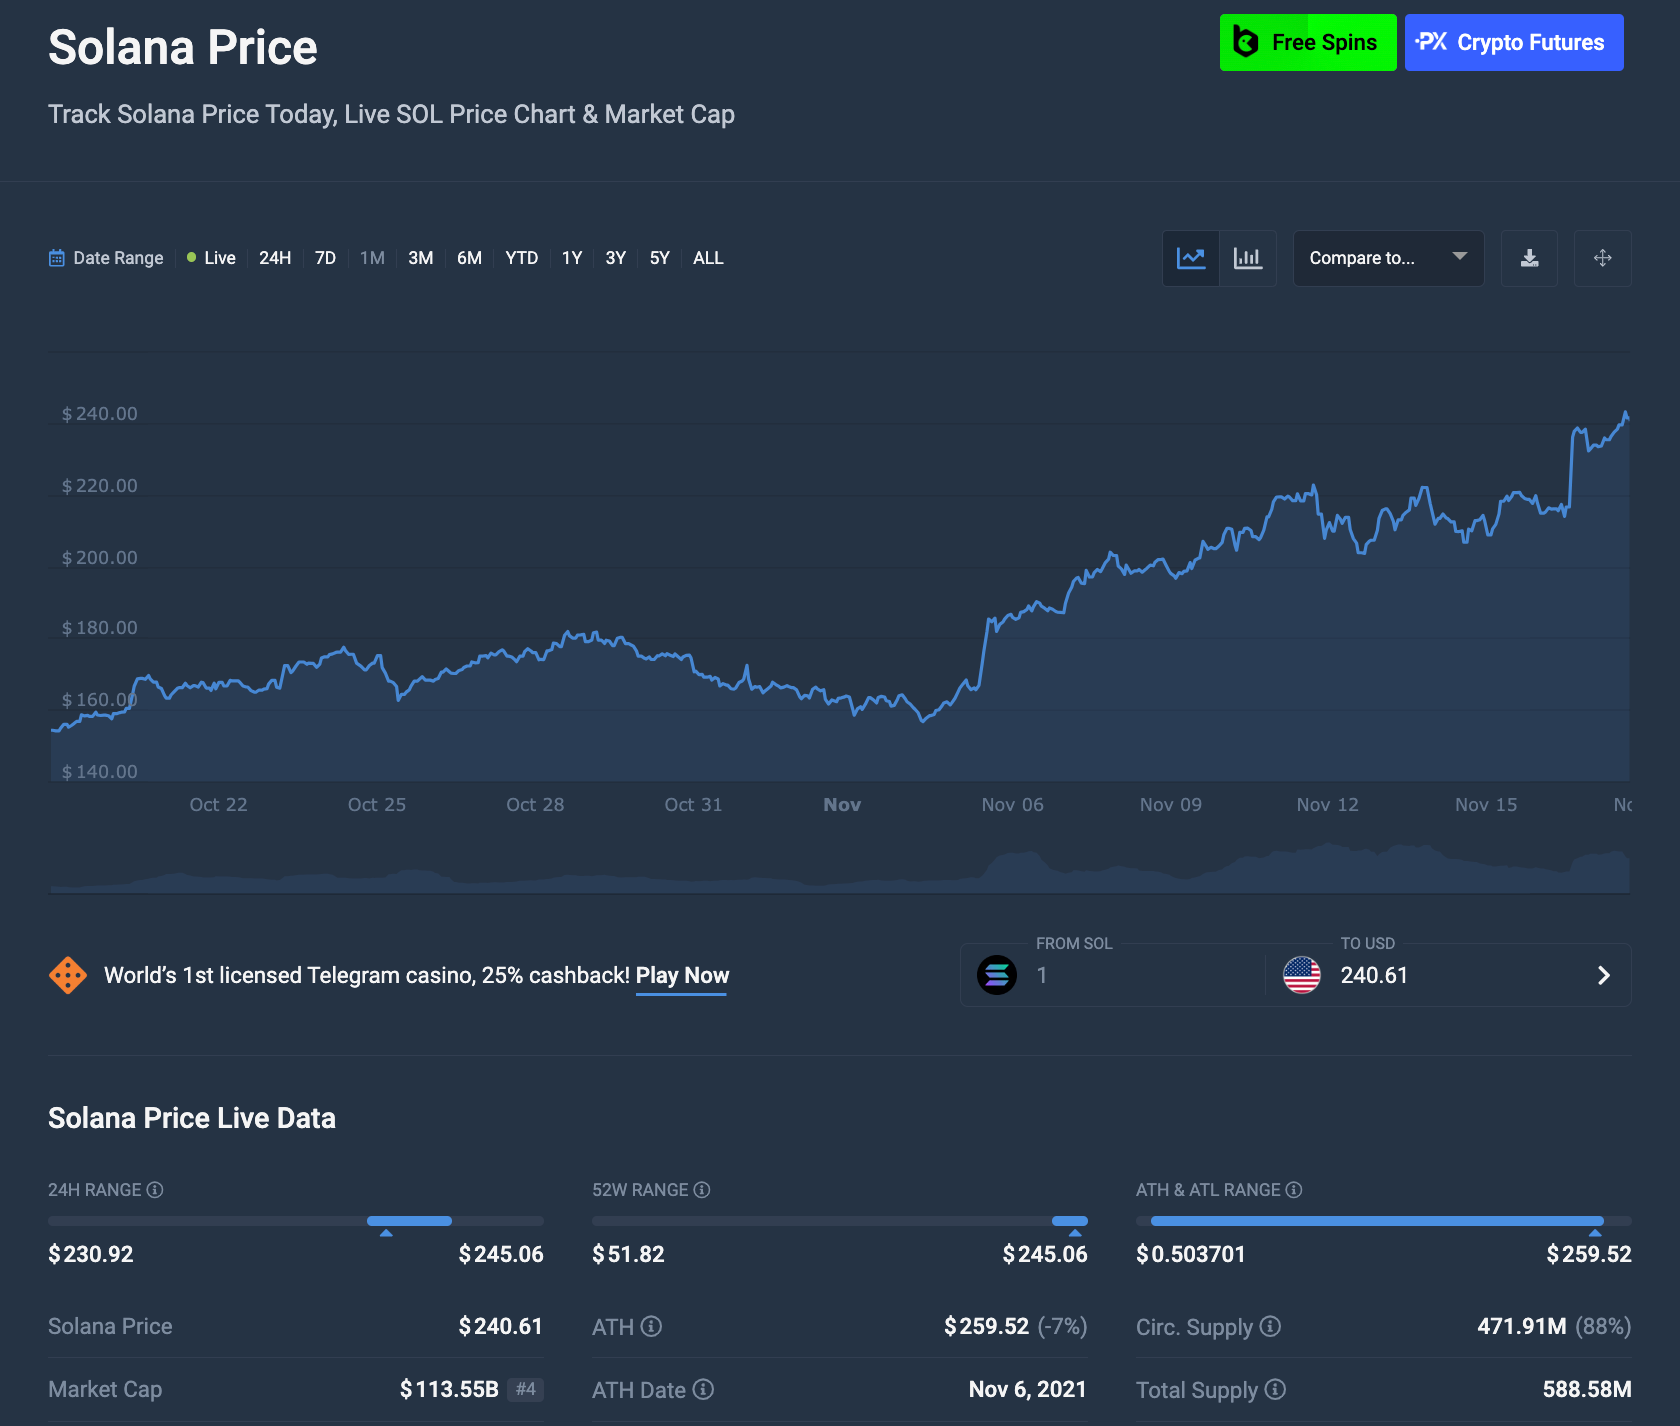
Task: Click the 24H range progress bar
Action: click(296, 1221)
